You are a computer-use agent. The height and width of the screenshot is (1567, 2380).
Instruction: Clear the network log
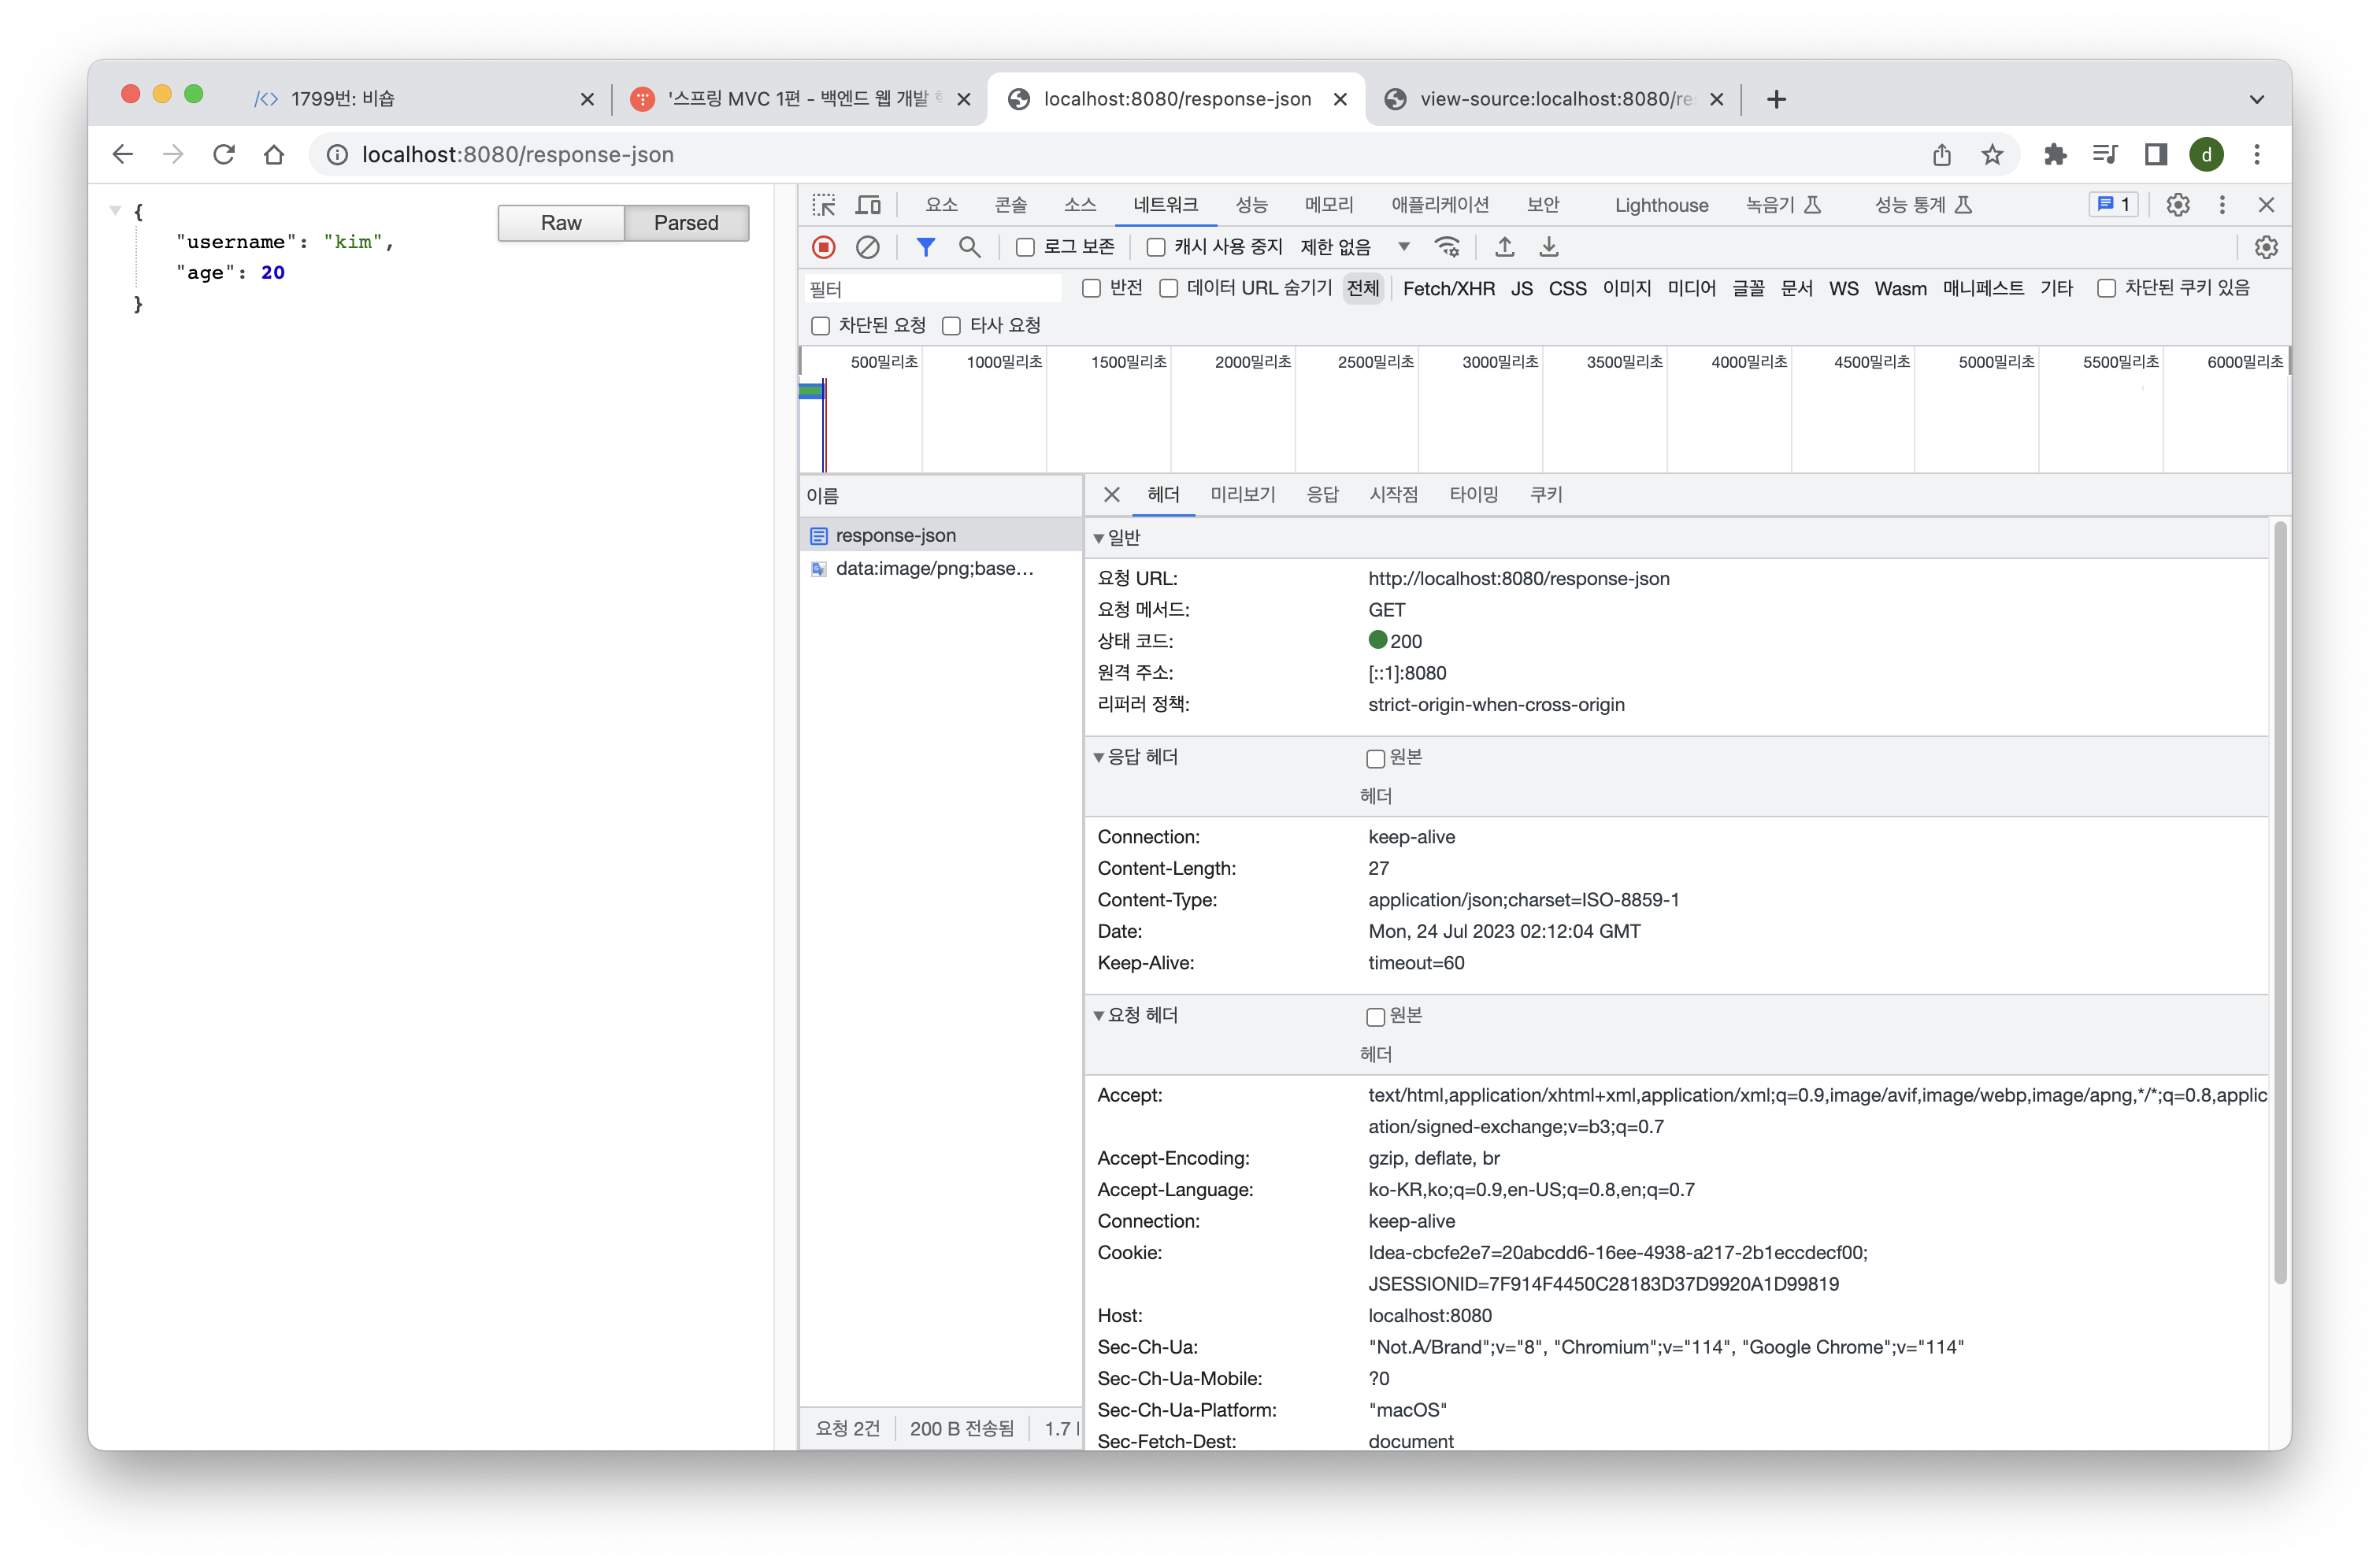click(867, 247)
